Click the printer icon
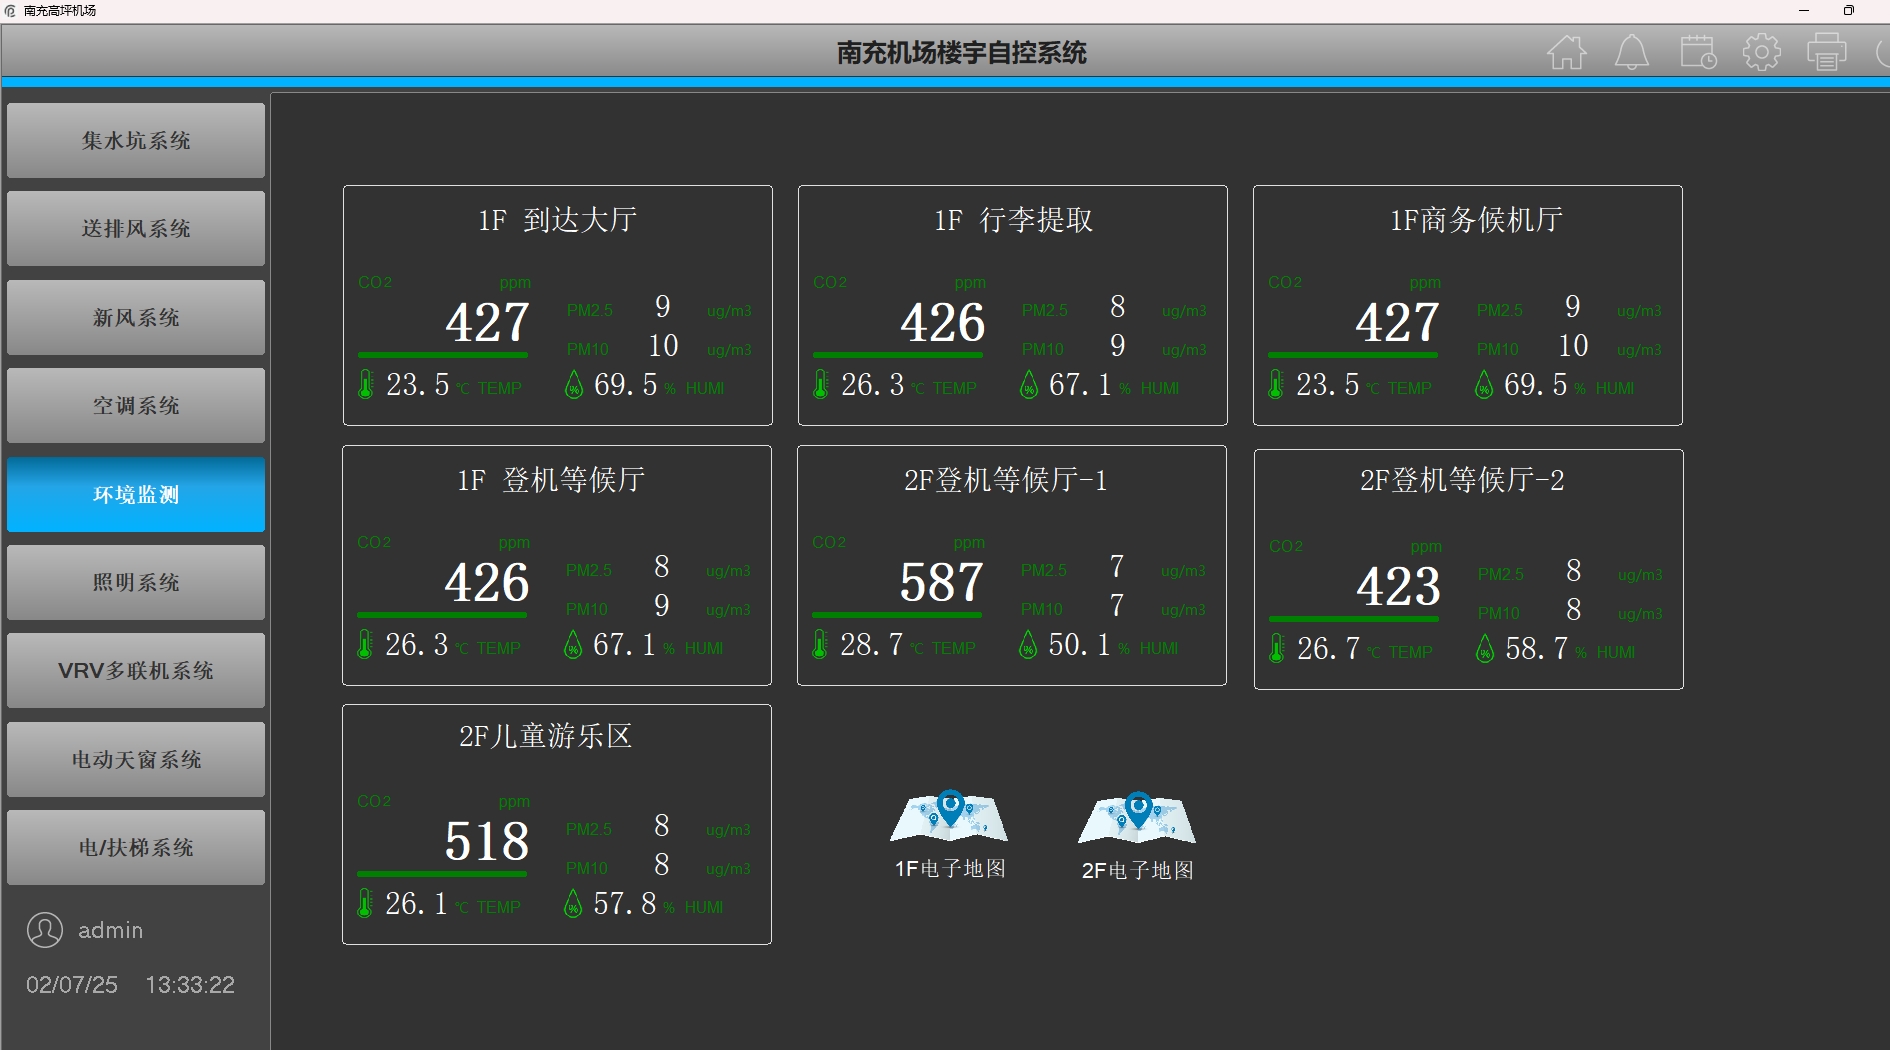1890x1050 pixels. coord(1826,52)
